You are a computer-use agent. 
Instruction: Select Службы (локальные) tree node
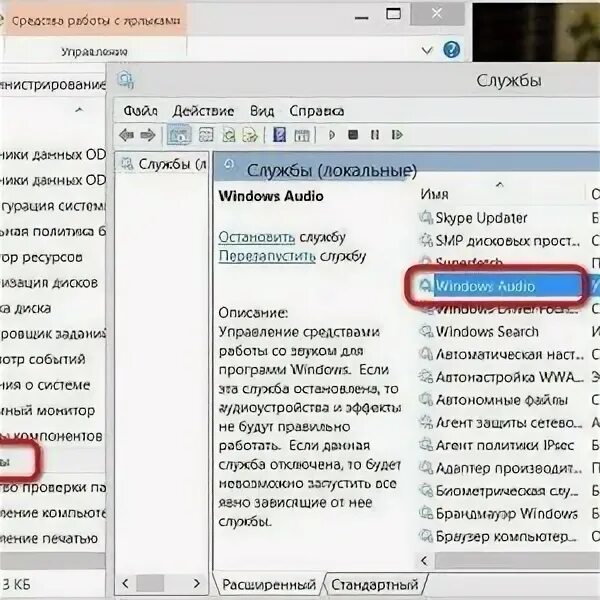point(164,164)
